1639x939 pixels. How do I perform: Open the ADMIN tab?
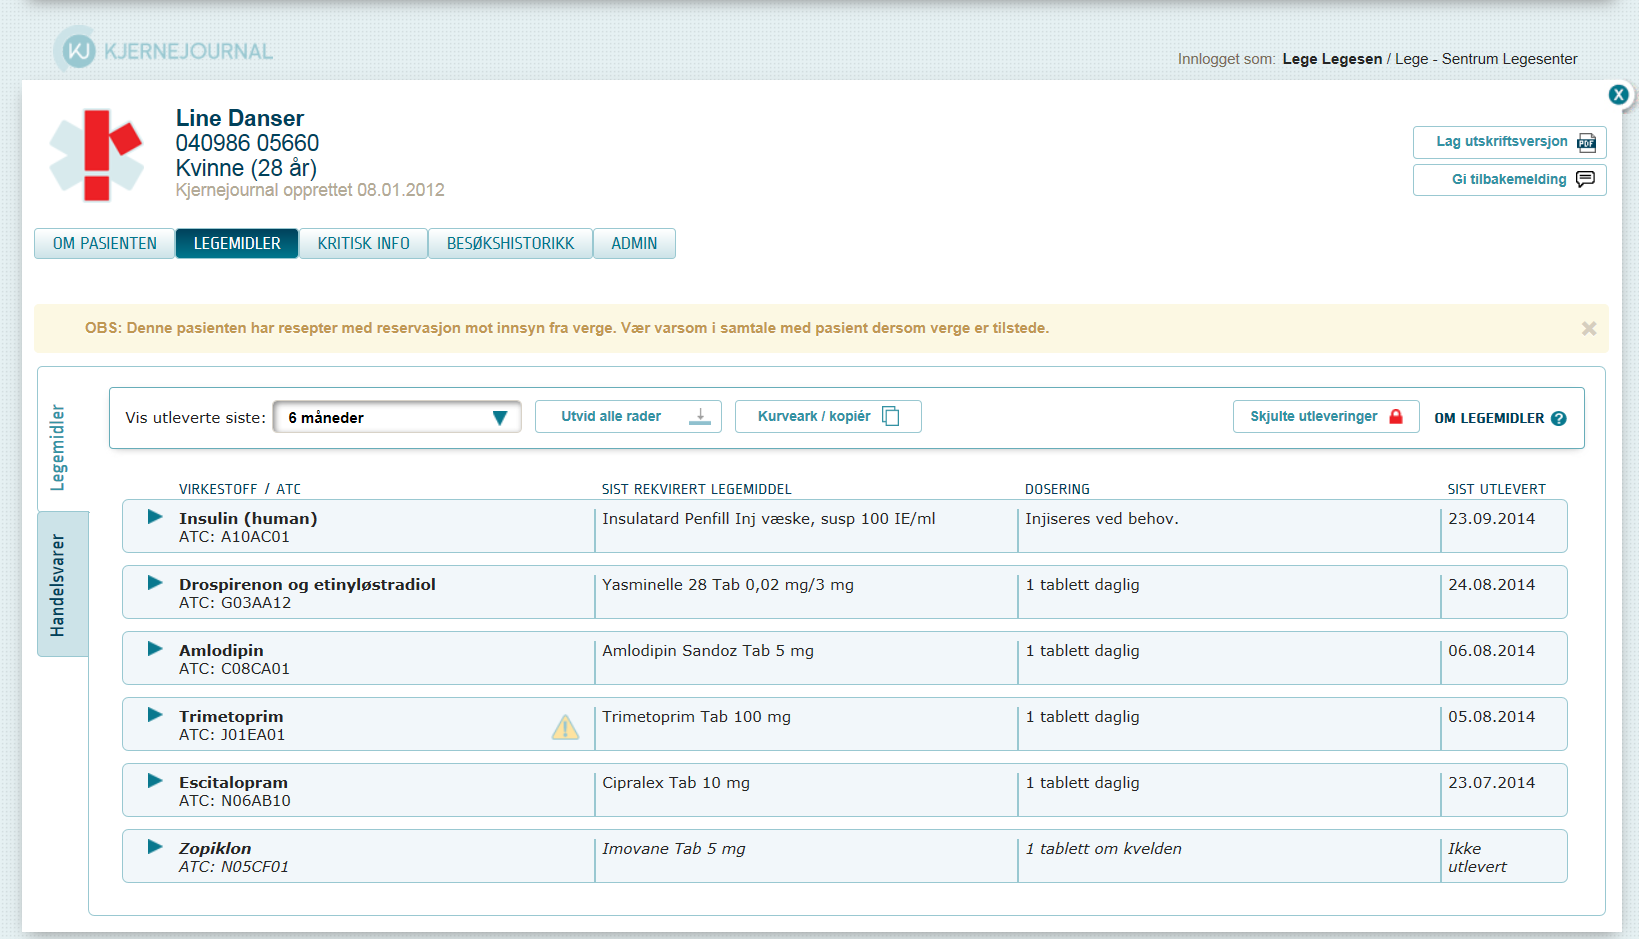[x=634, y=244]
